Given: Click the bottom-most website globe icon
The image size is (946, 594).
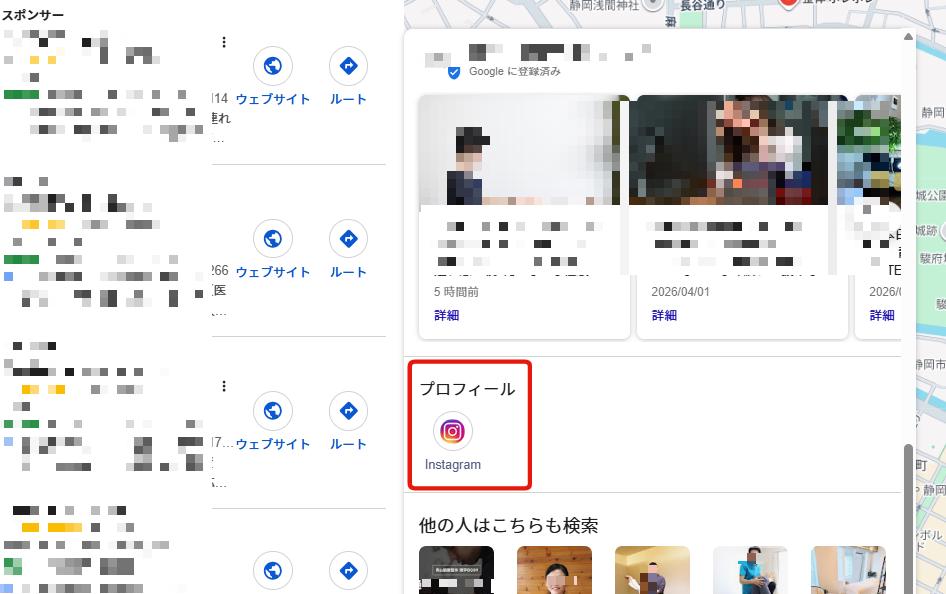Looking at the screenshot, I should 272,571.
